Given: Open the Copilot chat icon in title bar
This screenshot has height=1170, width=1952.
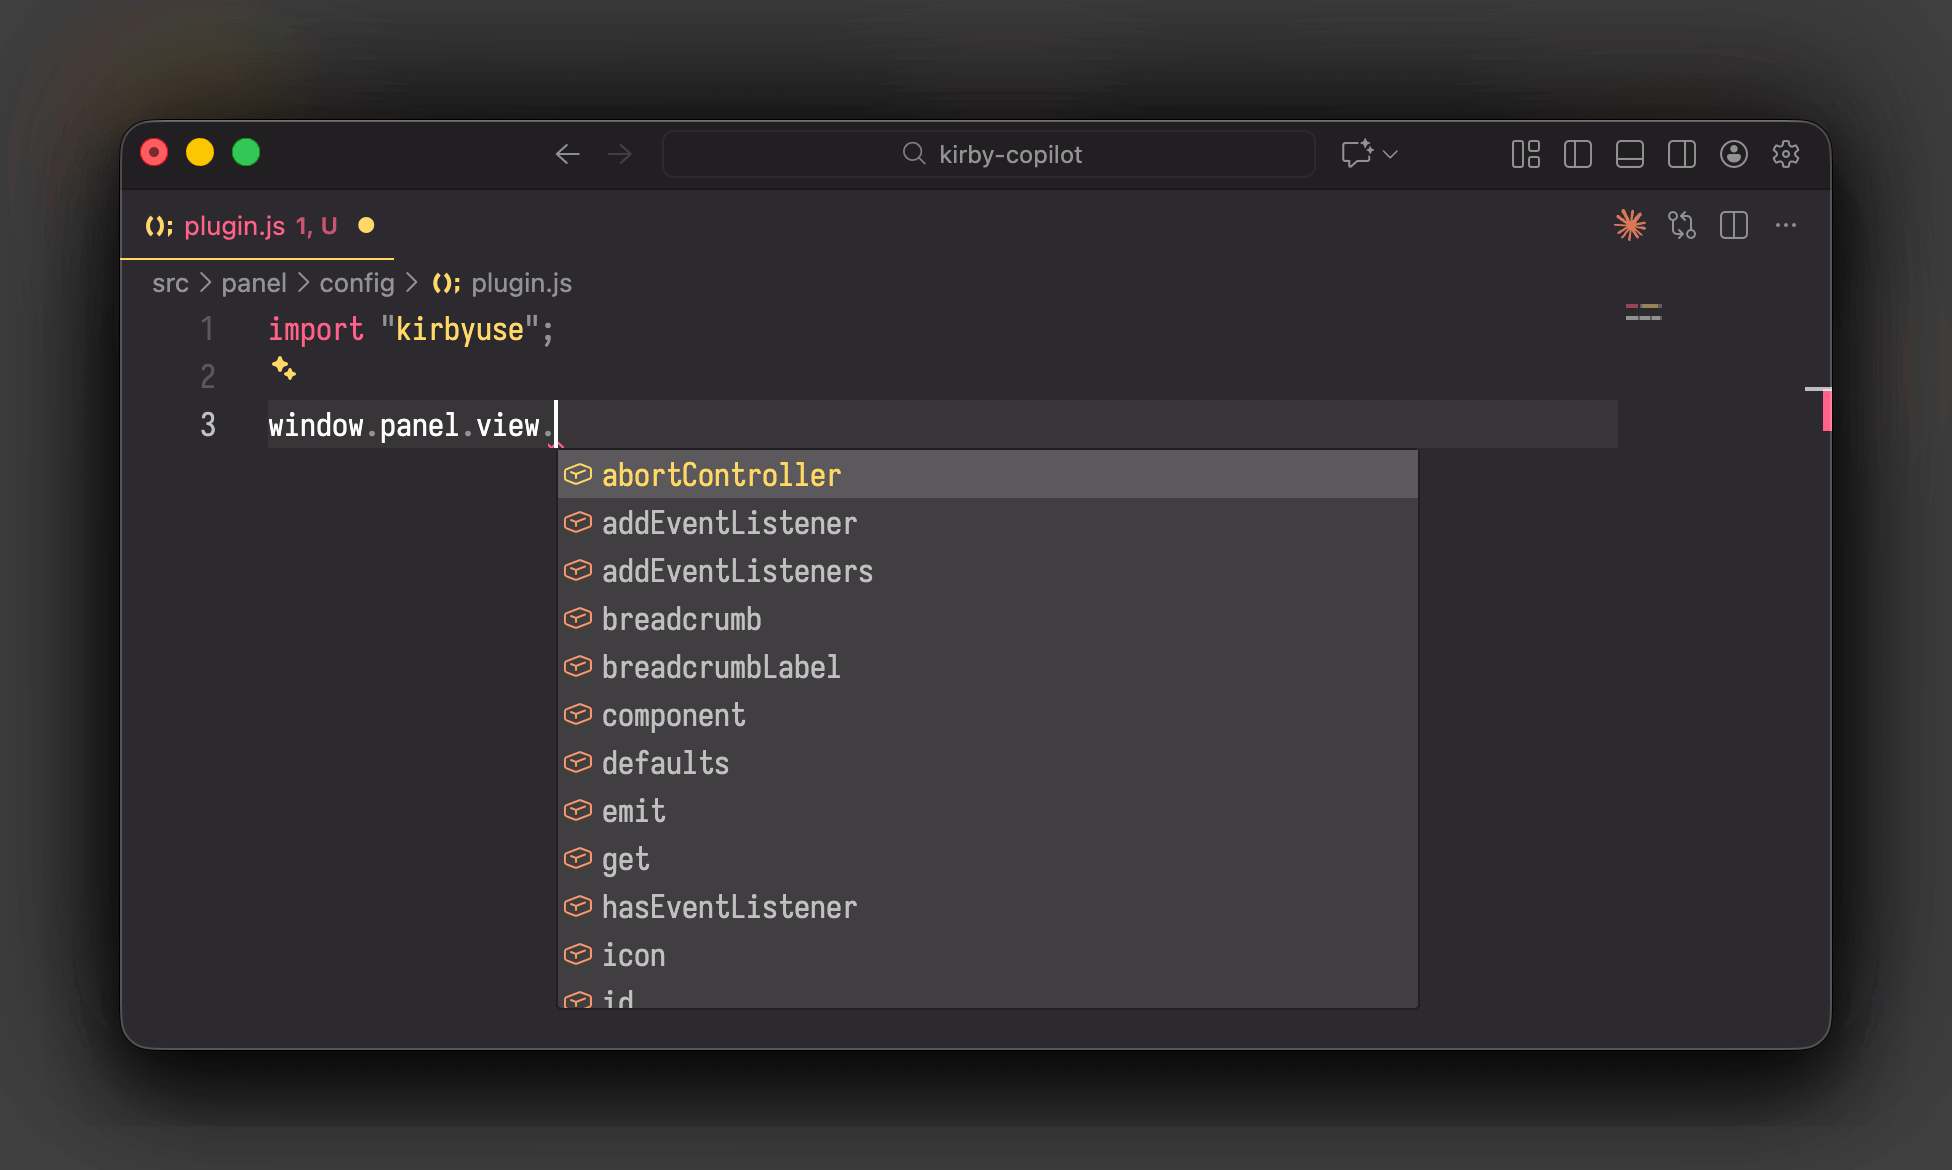Looking at the screenshot, I should 1357,154.
